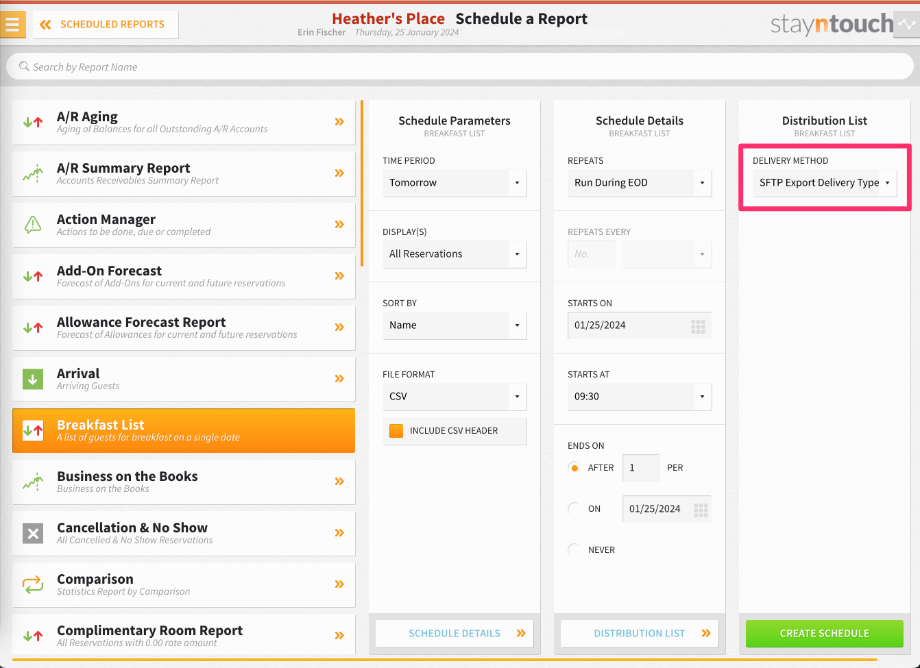The height and width of the screenshot is (668, 920).
Task: Select the Arrival report title
Action: point(78,374)
